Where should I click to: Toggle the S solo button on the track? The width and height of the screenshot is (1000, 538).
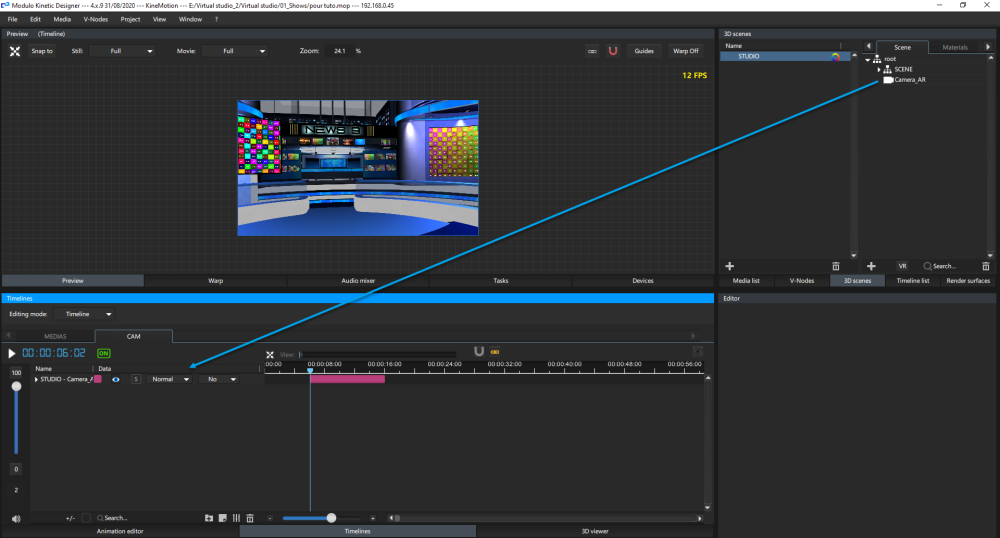click(135, 380)
